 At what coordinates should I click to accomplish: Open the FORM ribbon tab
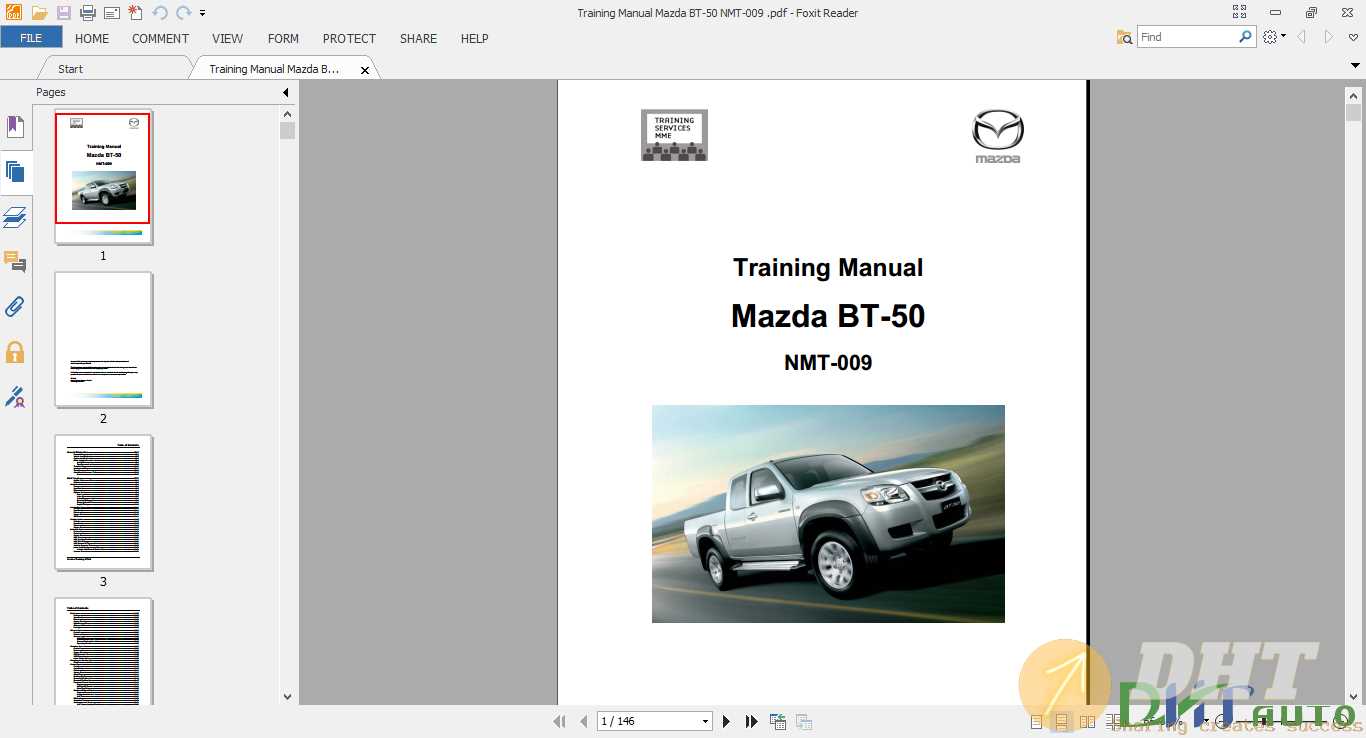283,38
